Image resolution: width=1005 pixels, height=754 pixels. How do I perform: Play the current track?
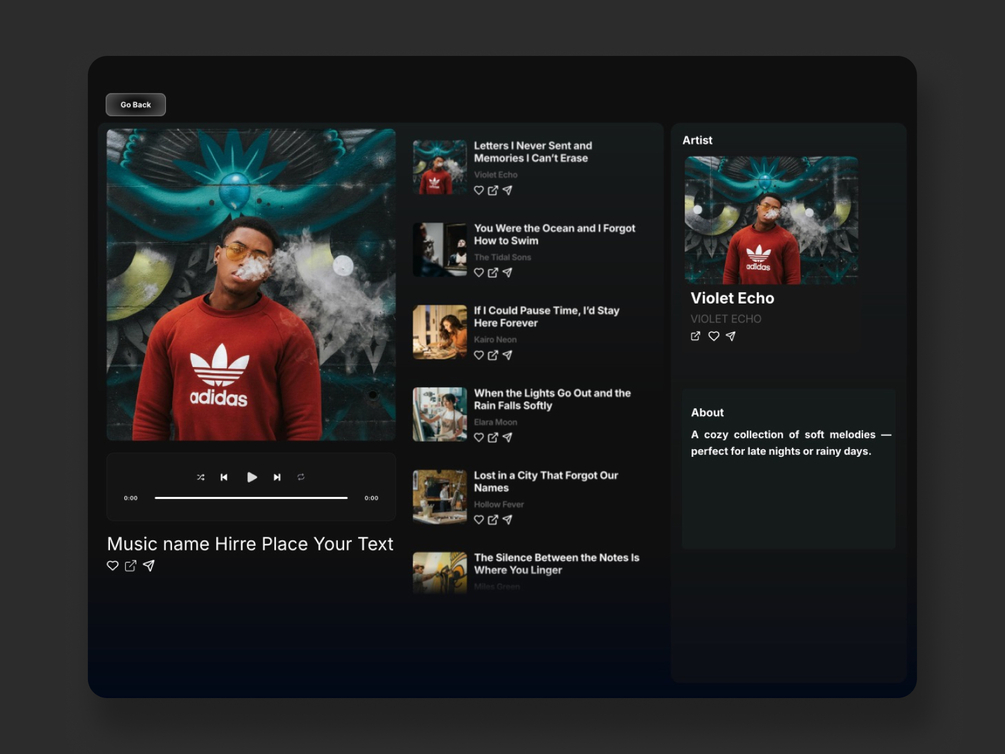pos(252,477)
